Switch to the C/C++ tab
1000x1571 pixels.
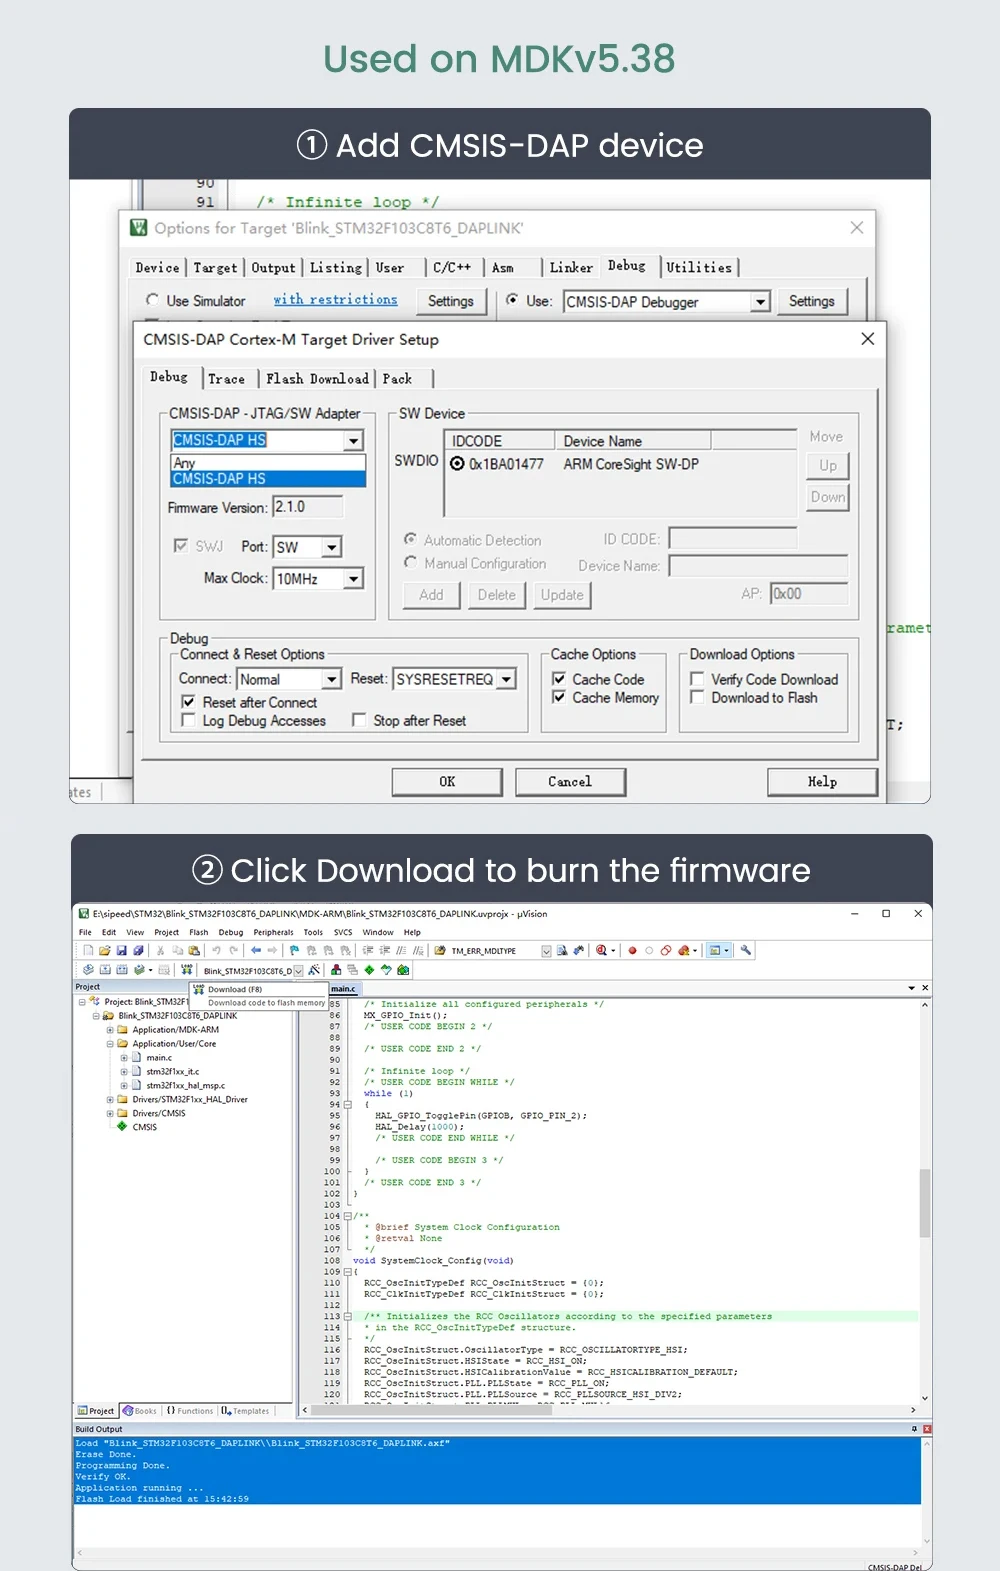452,267
